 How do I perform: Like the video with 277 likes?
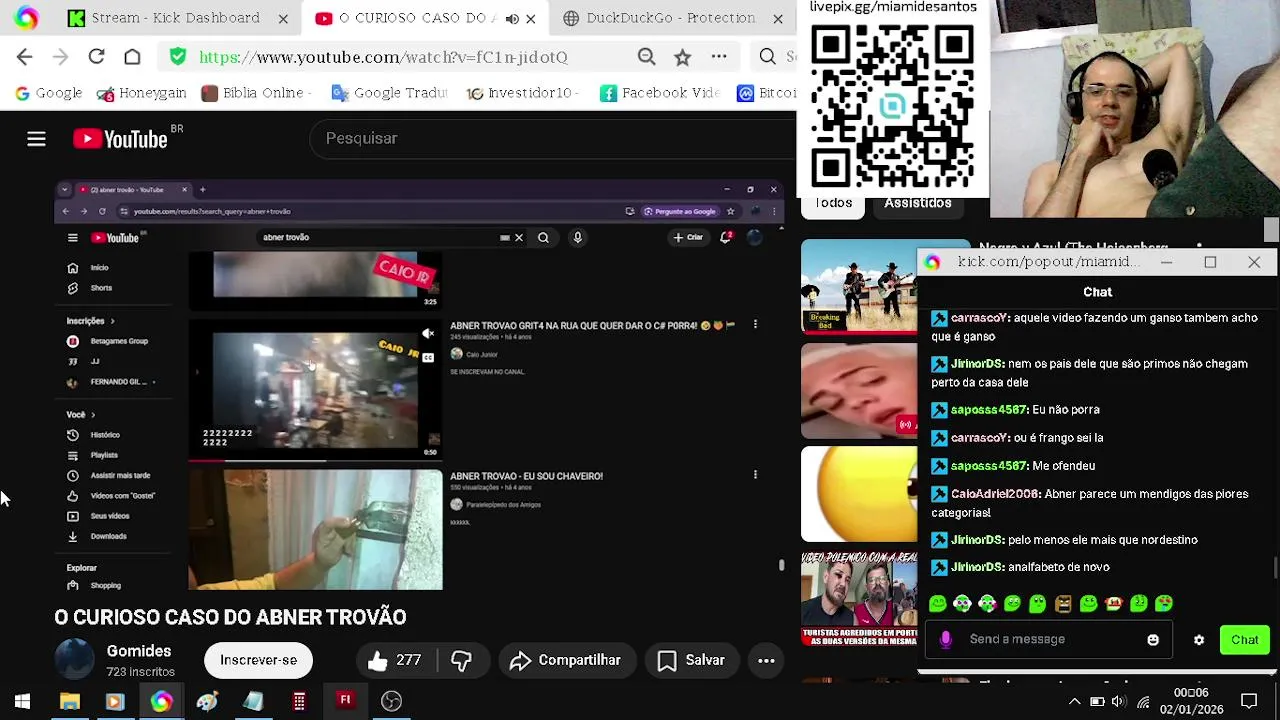[394, 660]
